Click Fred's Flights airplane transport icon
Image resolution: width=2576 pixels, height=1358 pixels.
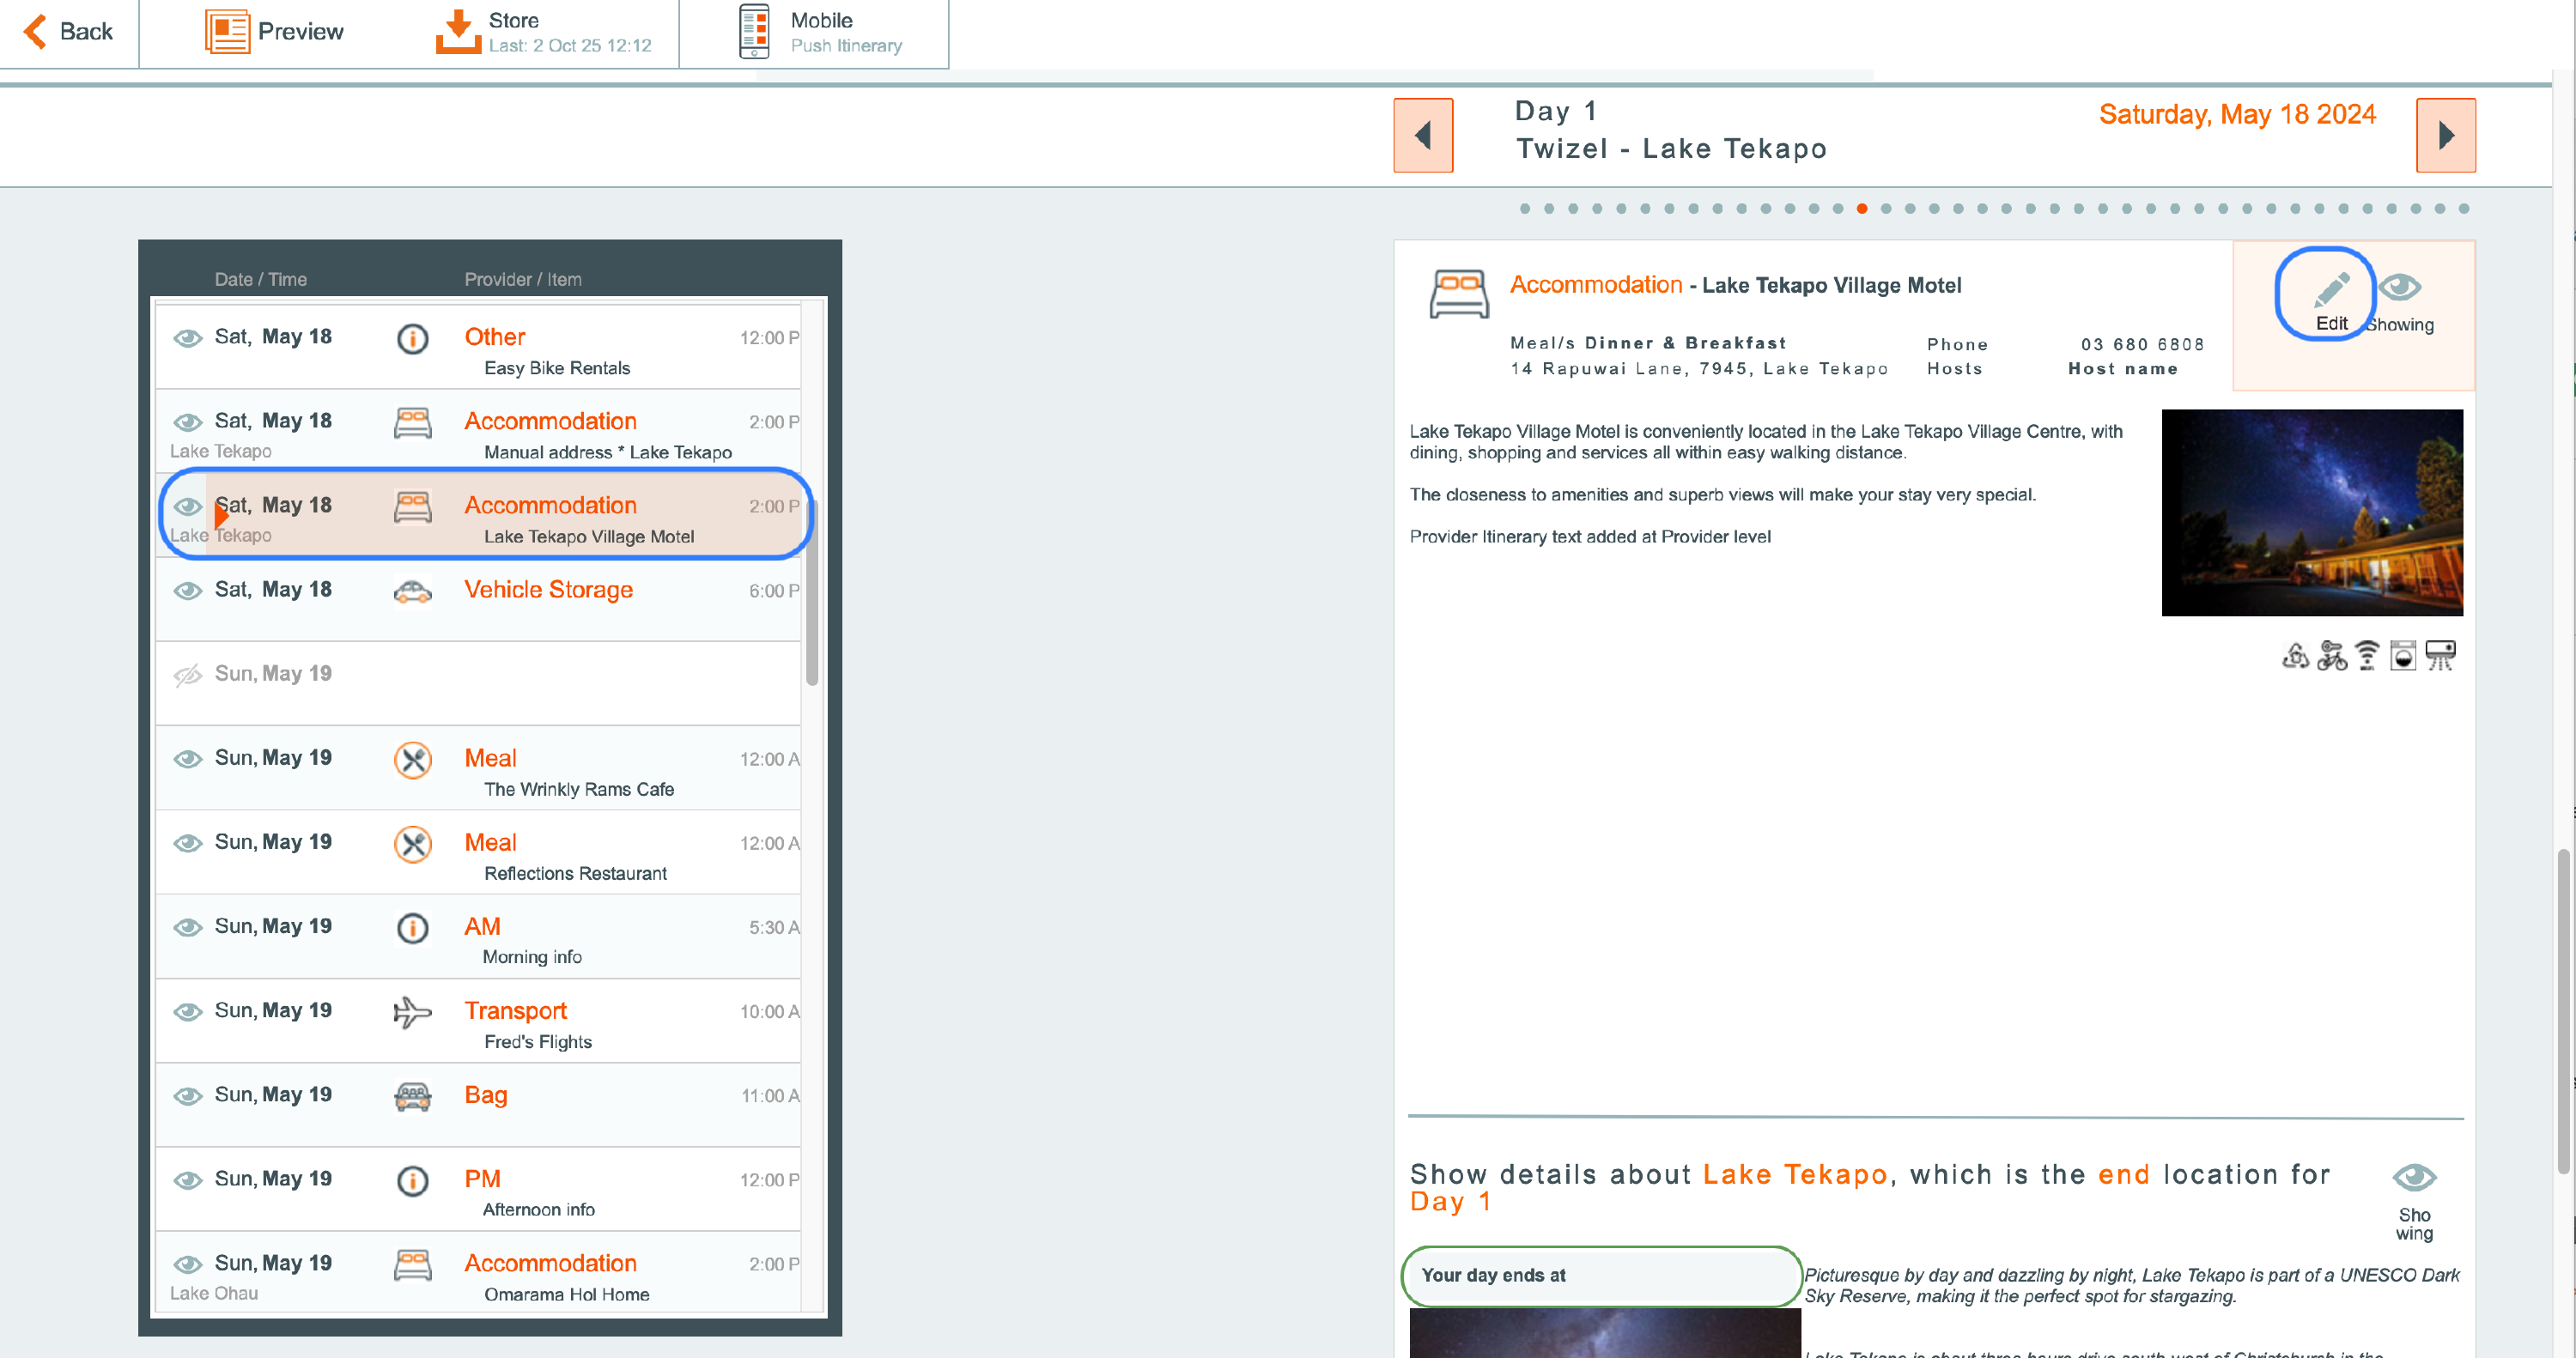pos(412,1011)
